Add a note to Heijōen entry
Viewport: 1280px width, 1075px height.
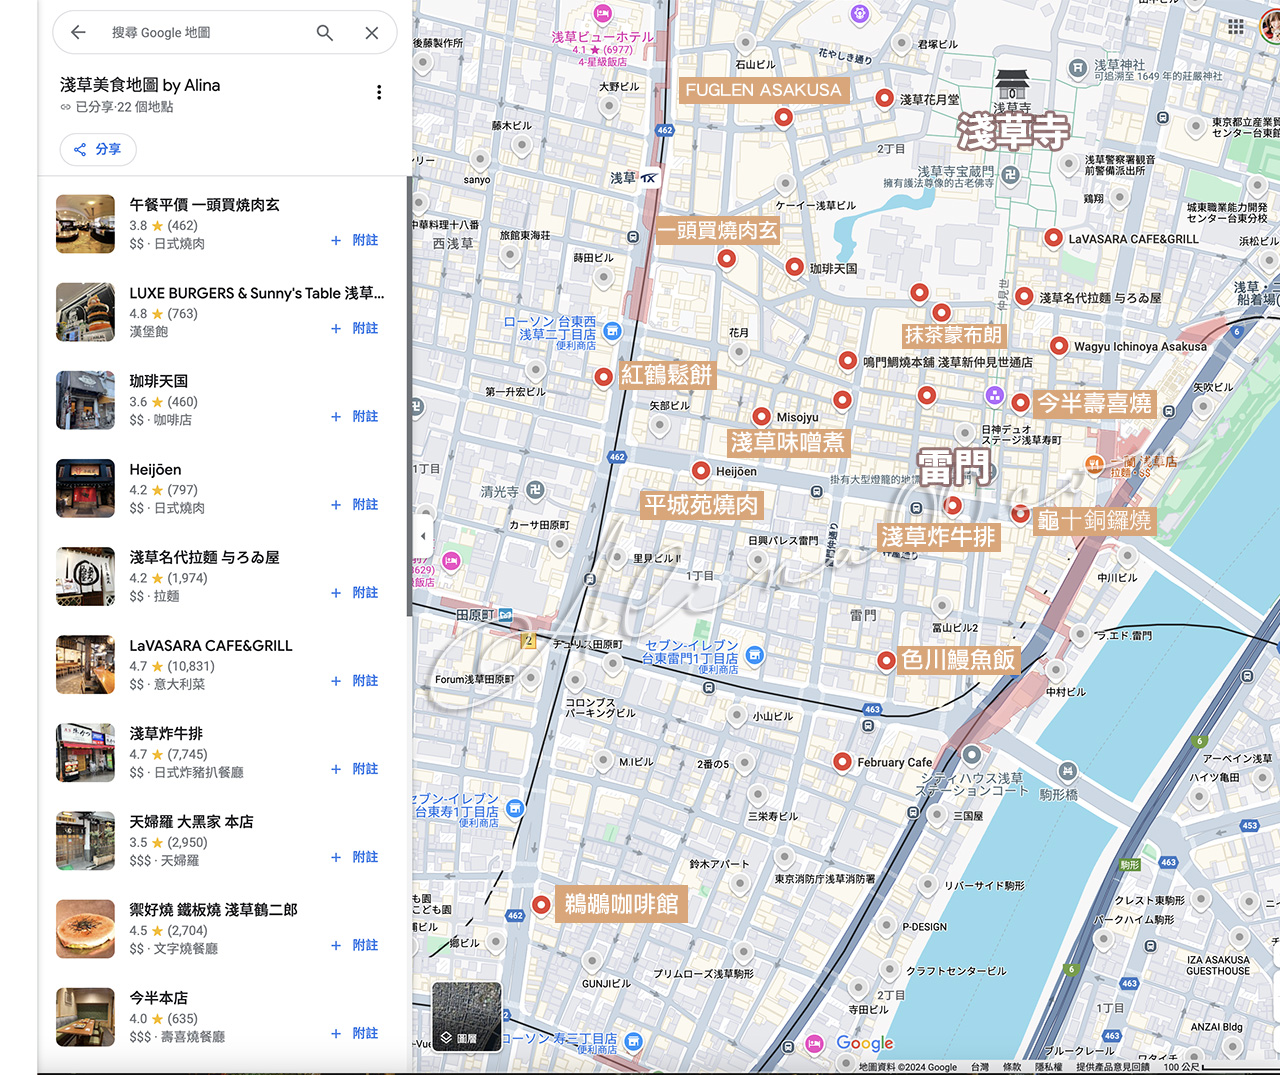(x=355, y=504)
